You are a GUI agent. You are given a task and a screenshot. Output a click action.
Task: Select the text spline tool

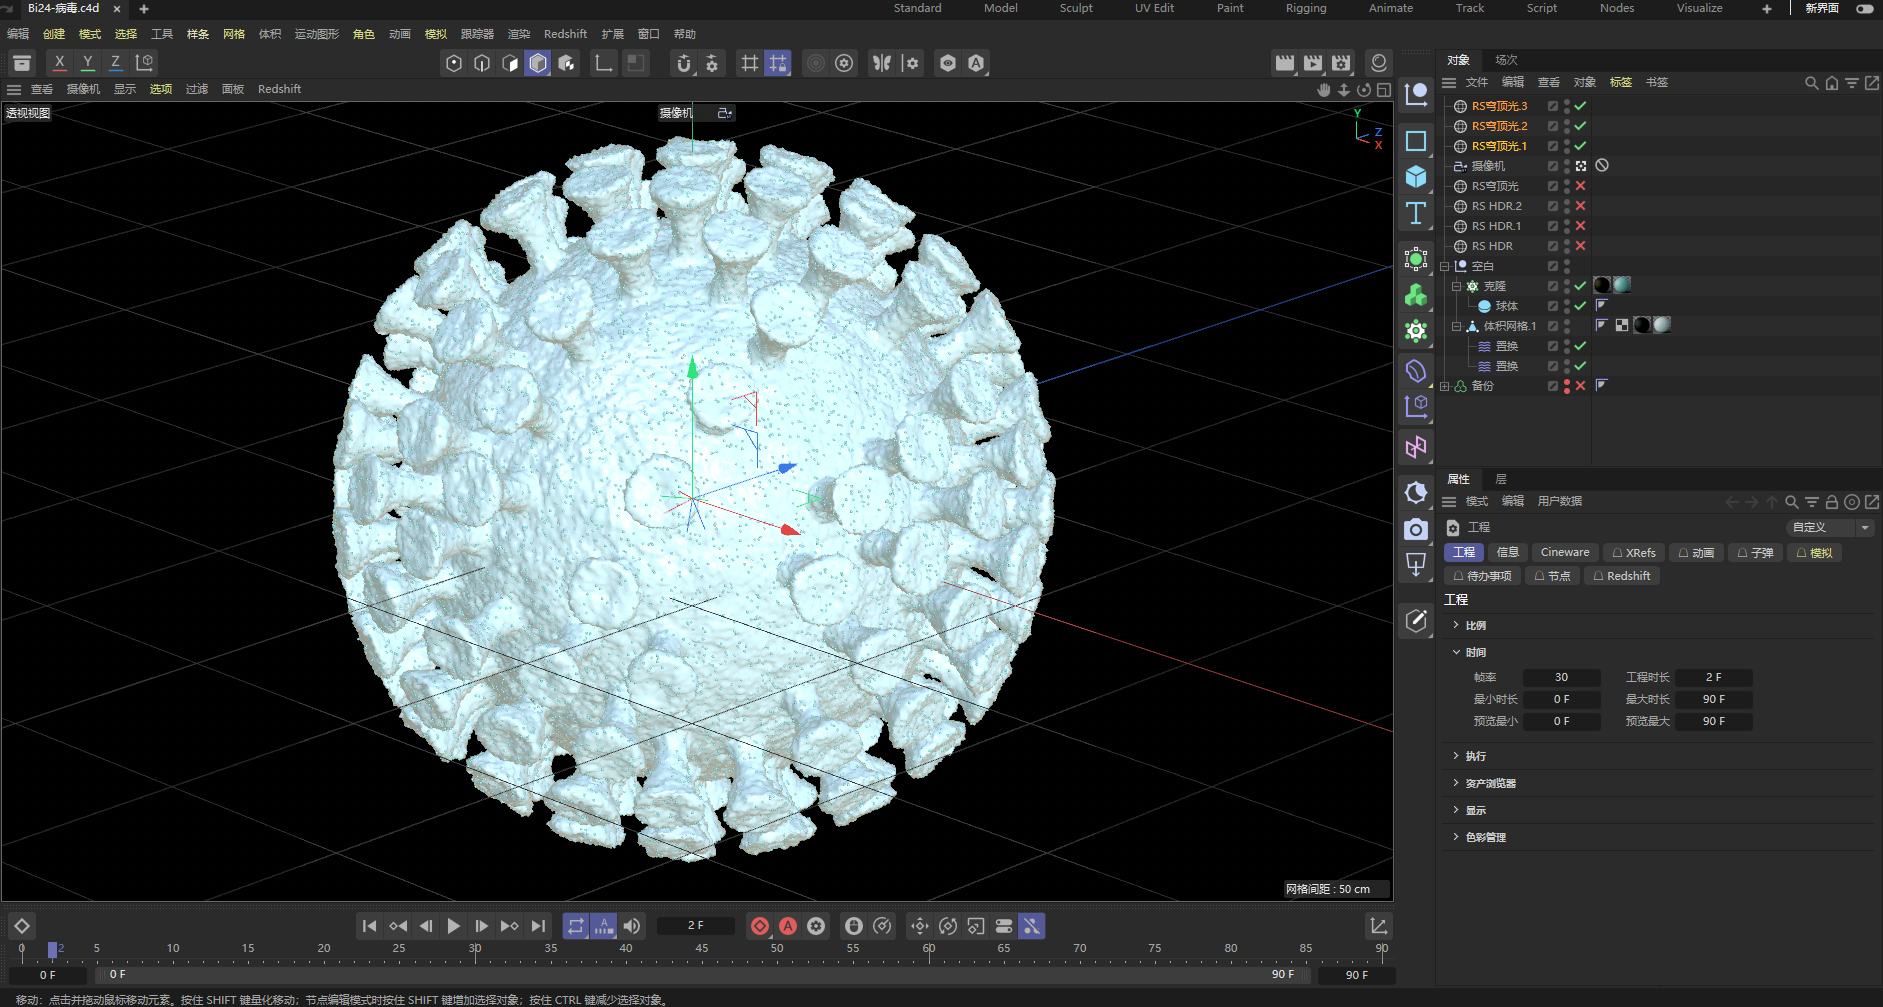click(x=1416, y=213)
